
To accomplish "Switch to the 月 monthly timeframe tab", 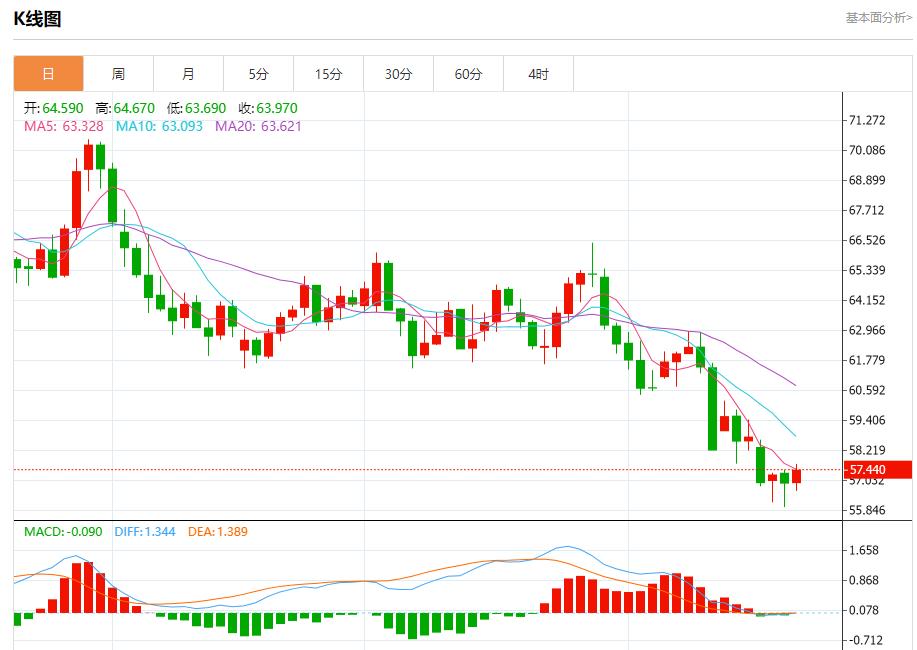I will click(x=187, y=73).
